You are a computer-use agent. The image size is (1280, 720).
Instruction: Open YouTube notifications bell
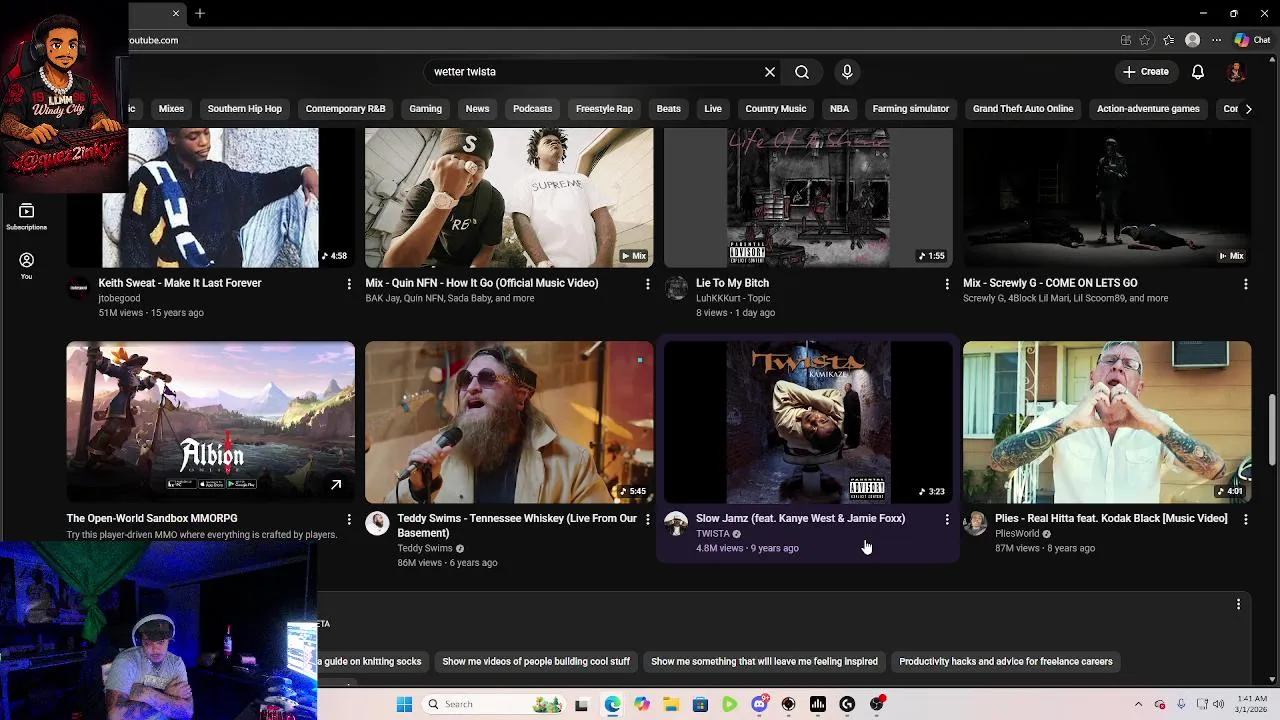(x=1198, y=72)
